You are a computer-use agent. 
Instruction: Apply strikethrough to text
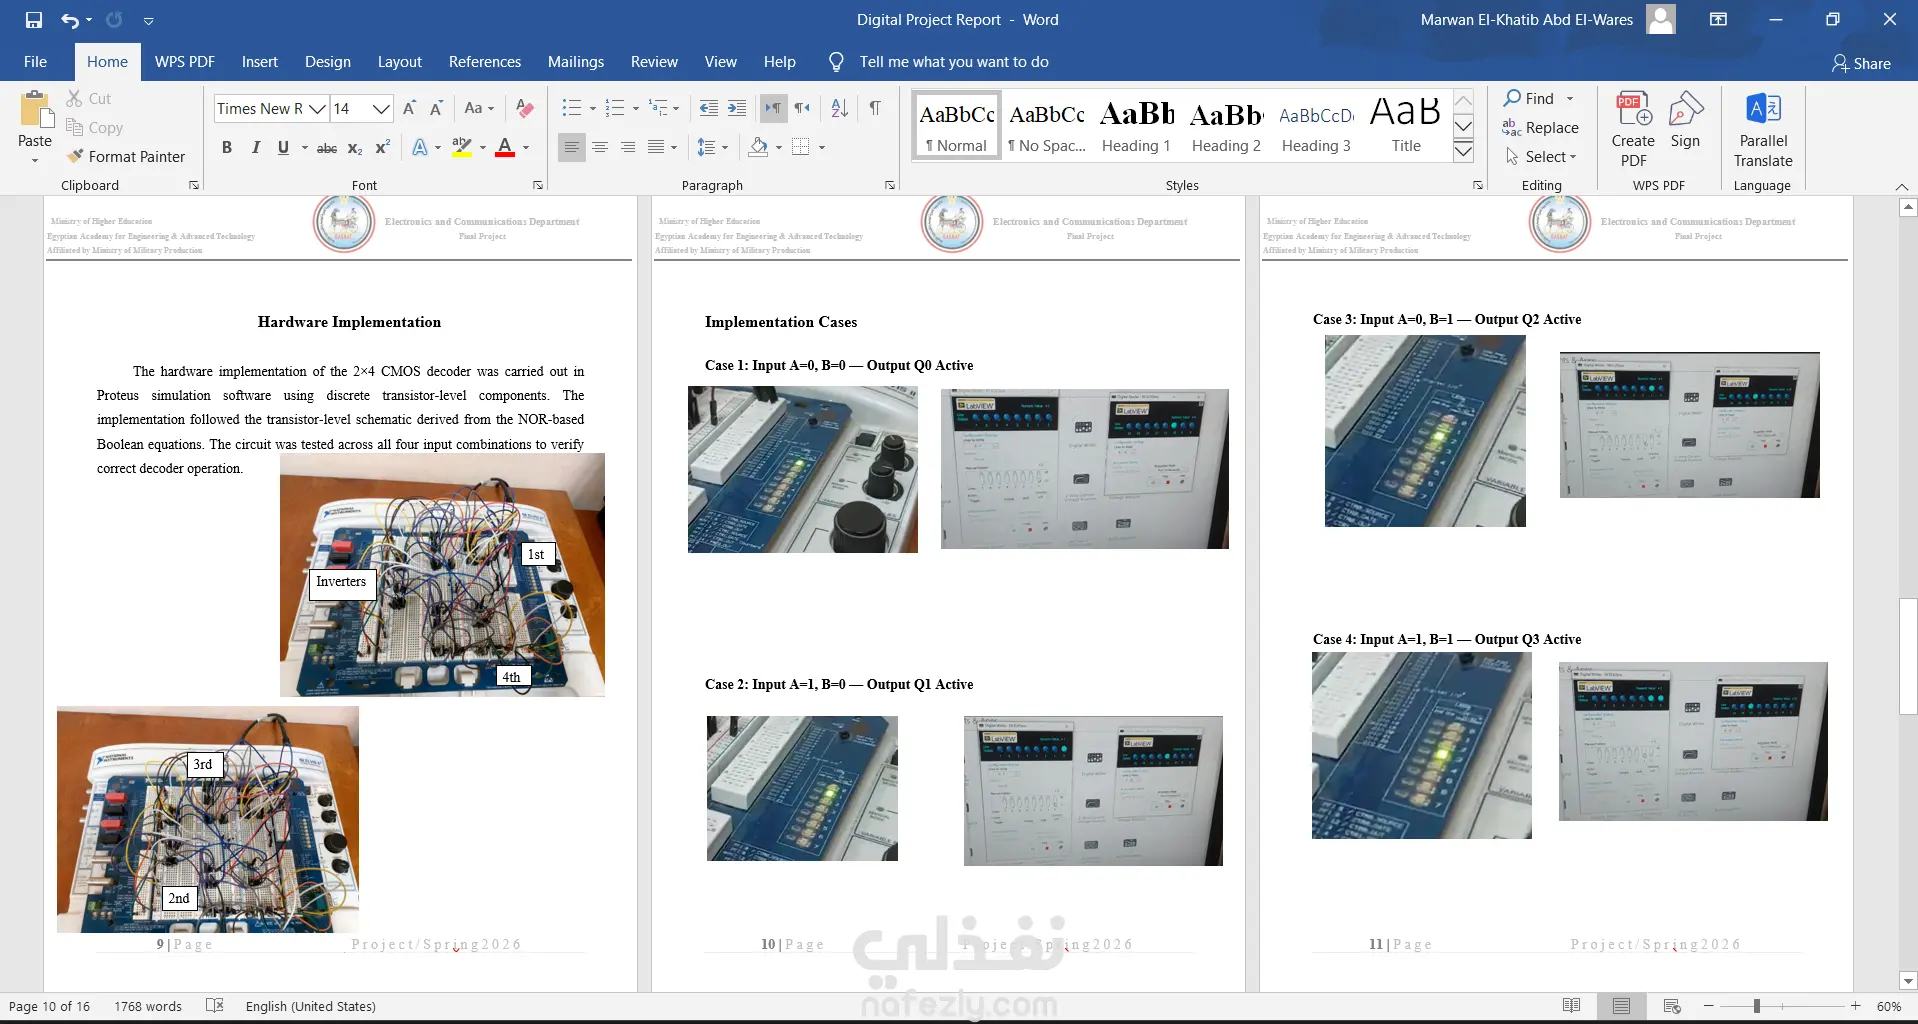[327, 148]
